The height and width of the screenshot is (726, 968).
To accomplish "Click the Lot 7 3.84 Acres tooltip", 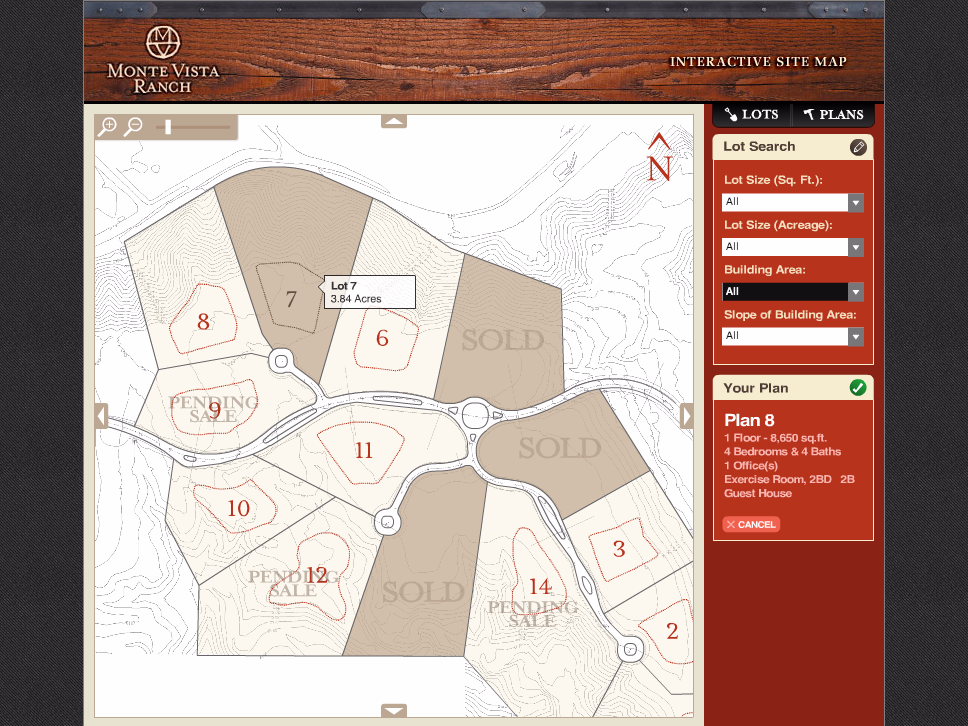I will (x=369, y=292).
